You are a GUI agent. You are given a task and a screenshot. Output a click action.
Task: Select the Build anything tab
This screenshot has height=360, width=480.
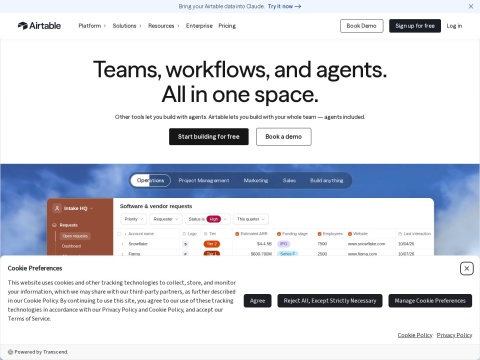tap(326, 180)
